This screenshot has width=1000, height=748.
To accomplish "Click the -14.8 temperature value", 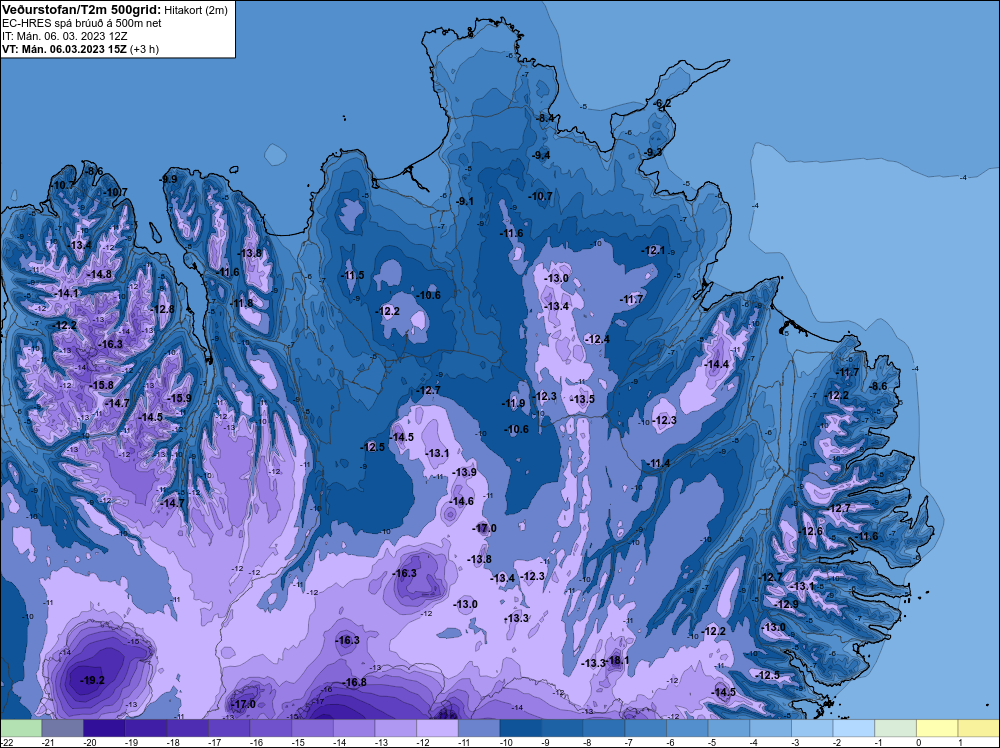I will pos(99,274).
